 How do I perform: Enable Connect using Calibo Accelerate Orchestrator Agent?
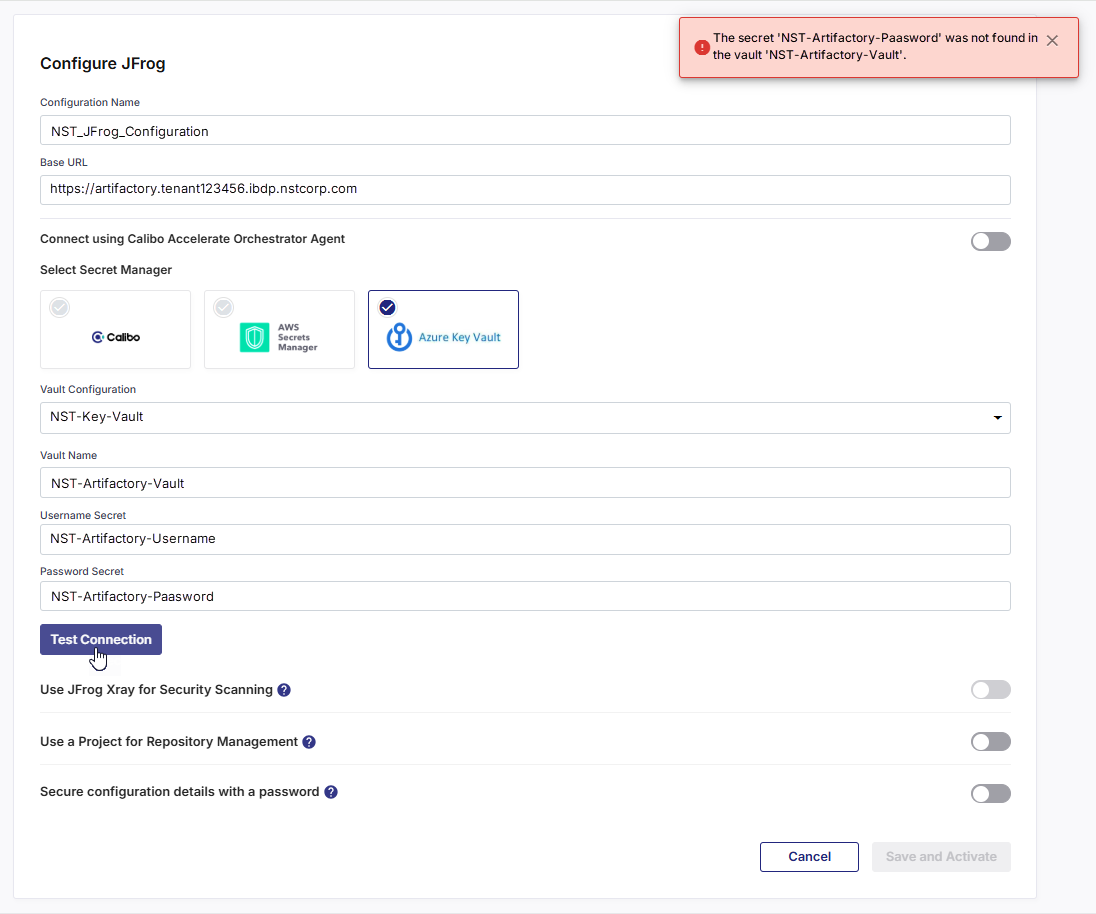pos(990,241)
